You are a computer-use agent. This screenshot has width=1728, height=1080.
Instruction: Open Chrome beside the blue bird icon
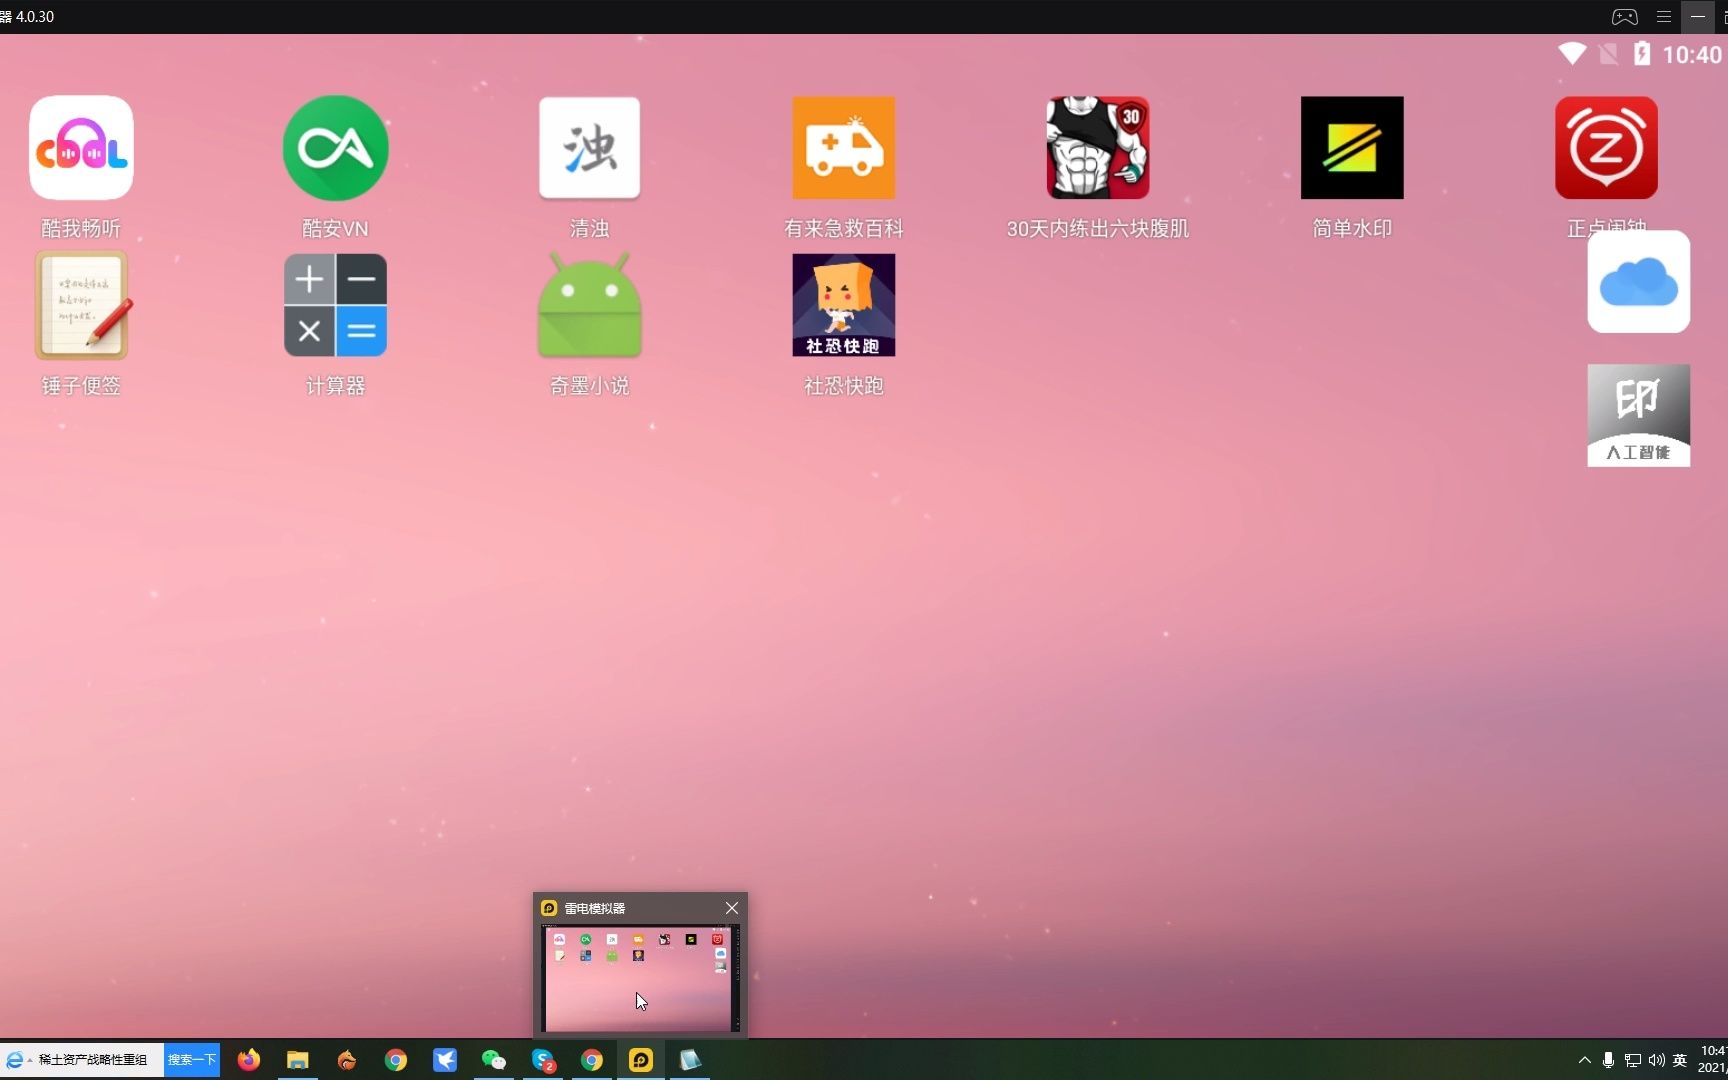tap(396, 1060)
